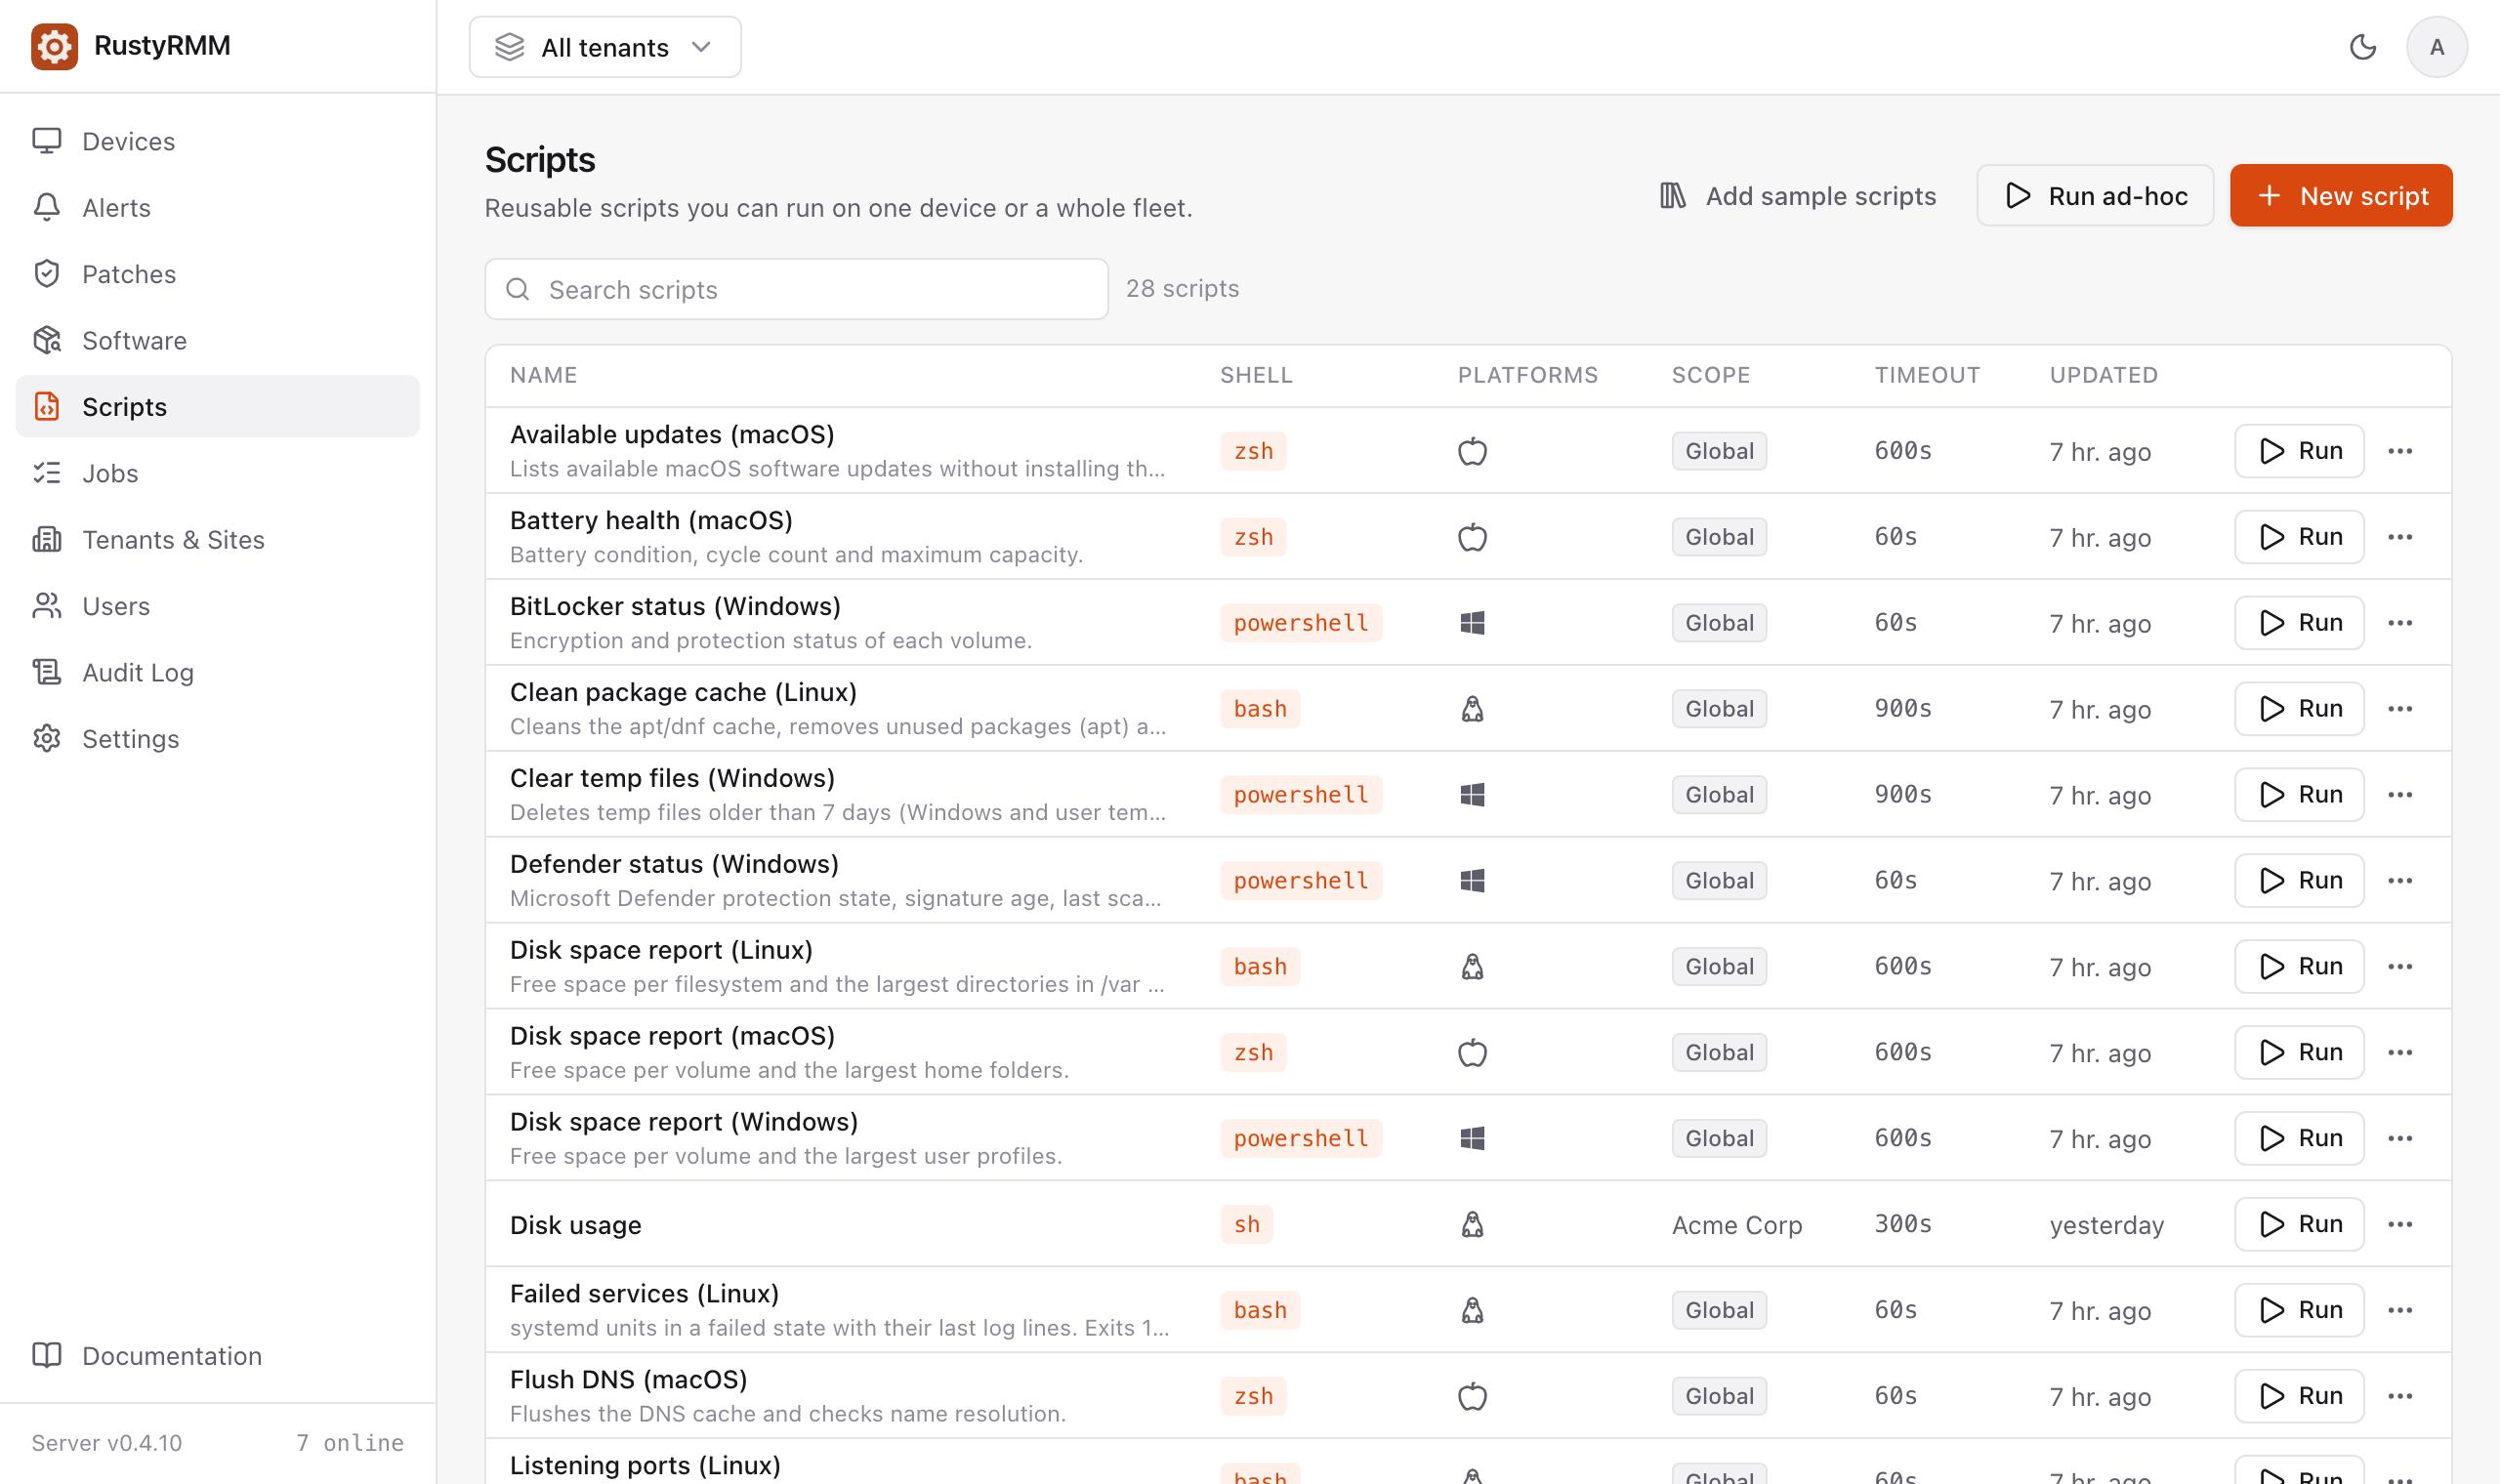This screenshot has width=2500, height=1484.
Task: Click Run ad-hoc button
Action: 2095,195
